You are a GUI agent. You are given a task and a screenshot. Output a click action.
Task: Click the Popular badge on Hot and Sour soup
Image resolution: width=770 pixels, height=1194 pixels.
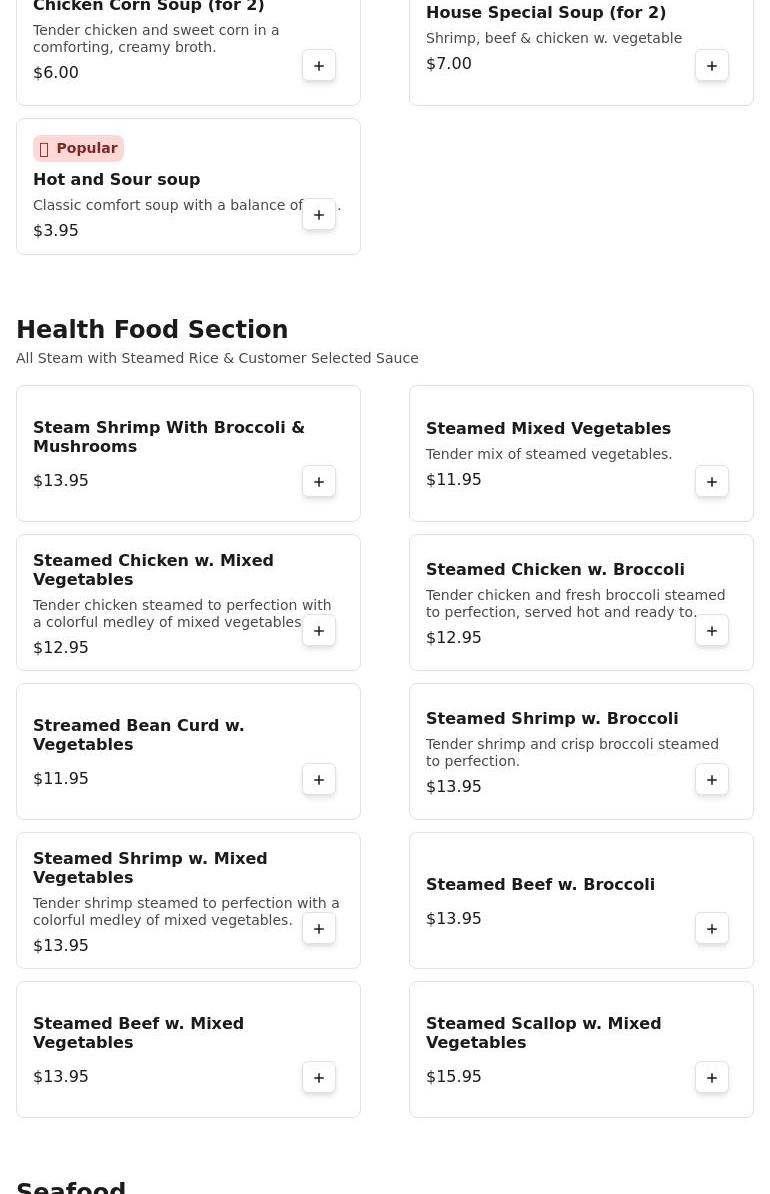pyautogui.click(x=78, y=149)
